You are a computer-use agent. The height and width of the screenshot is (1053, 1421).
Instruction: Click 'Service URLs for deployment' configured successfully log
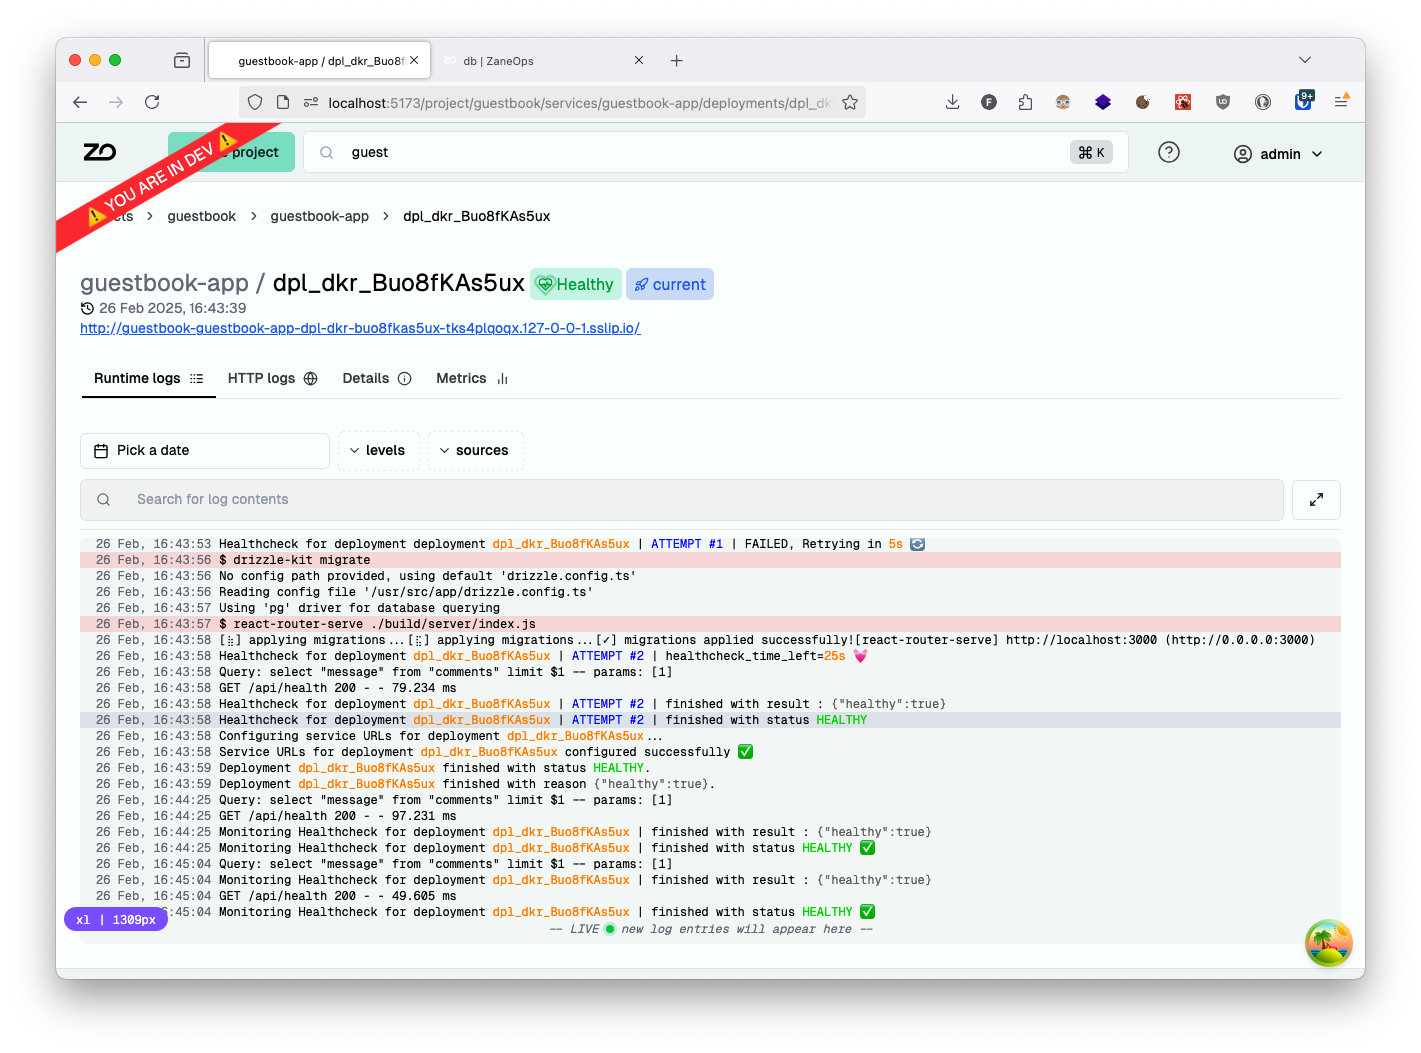[x=710, y=752]
